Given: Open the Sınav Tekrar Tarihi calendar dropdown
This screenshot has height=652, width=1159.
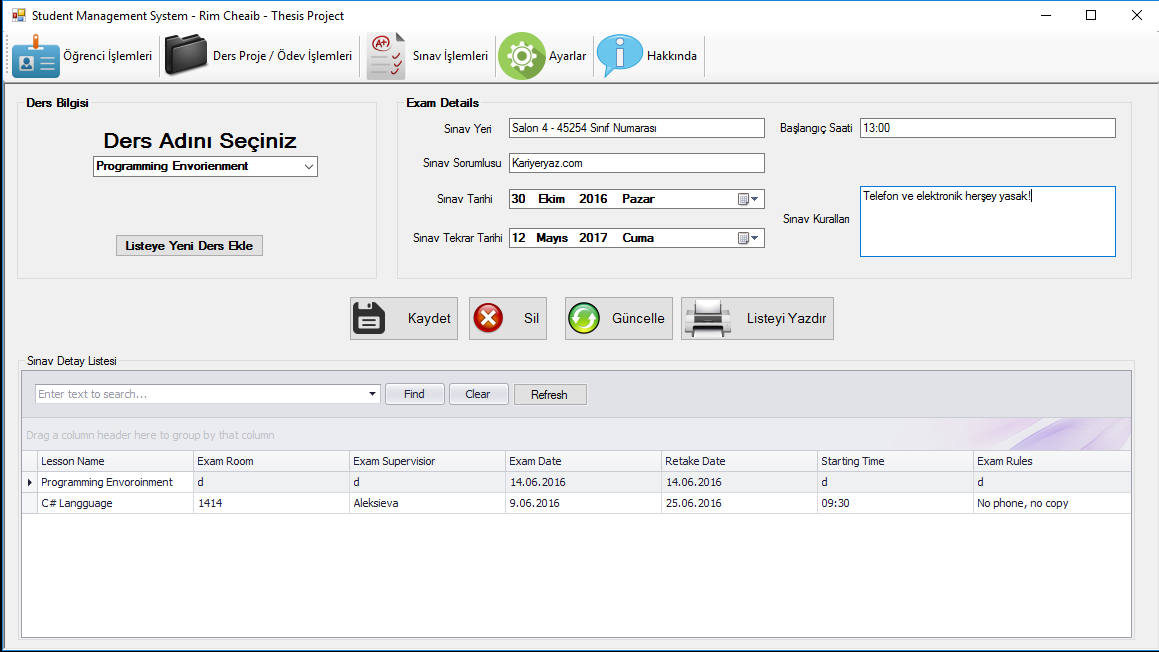Looking at the screenshot, I should click(x=749, y=238).
